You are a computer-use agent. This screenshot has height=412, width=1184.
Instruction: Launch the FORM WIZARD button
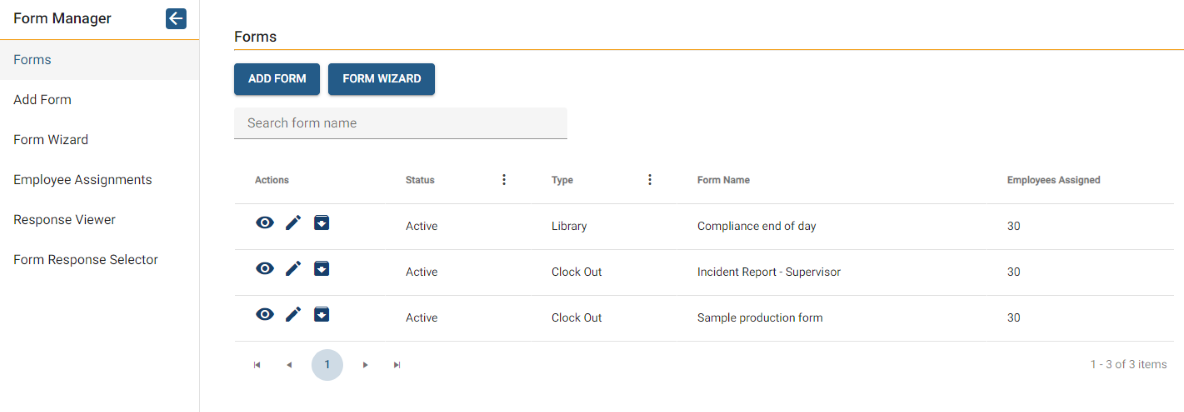click(x=381, y=79)
